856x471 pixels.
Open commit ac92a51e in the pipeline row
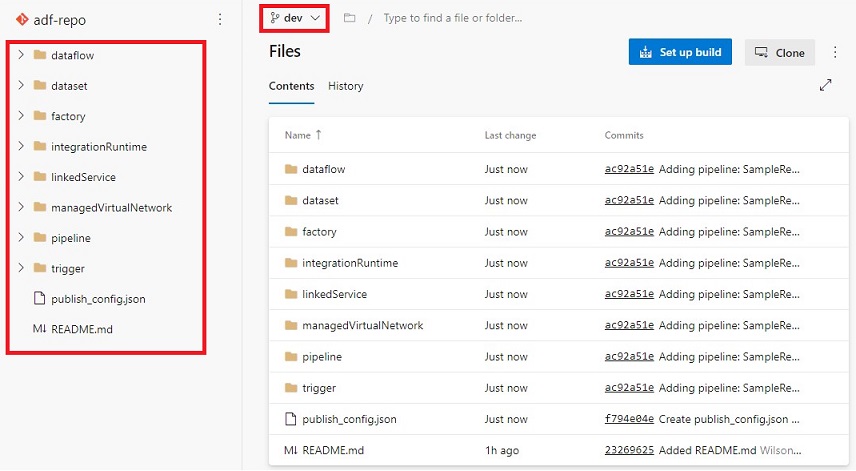click(x=629, y=357)
